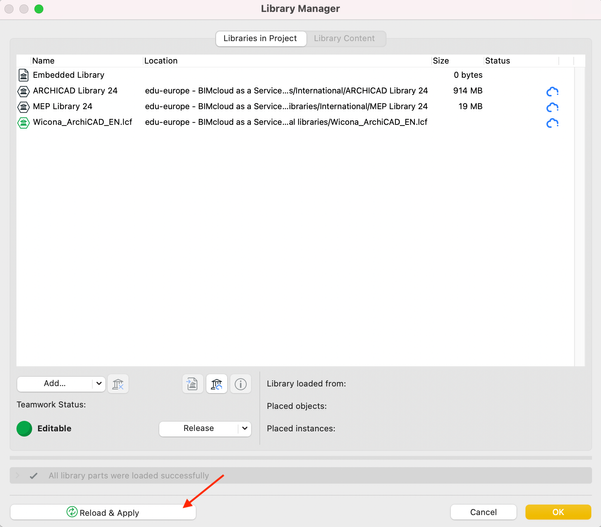
Task: Confirm with the OK button
Action: [558, 512]
